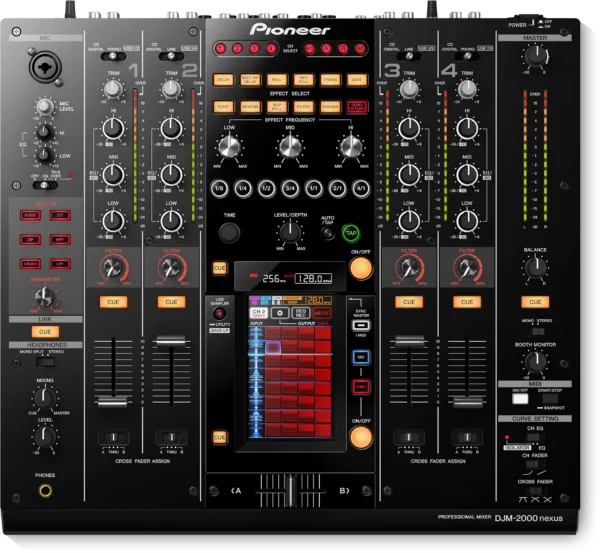Choose the 1/1 beat button
The image size is (600, 553).
click(x=314, y=188)
